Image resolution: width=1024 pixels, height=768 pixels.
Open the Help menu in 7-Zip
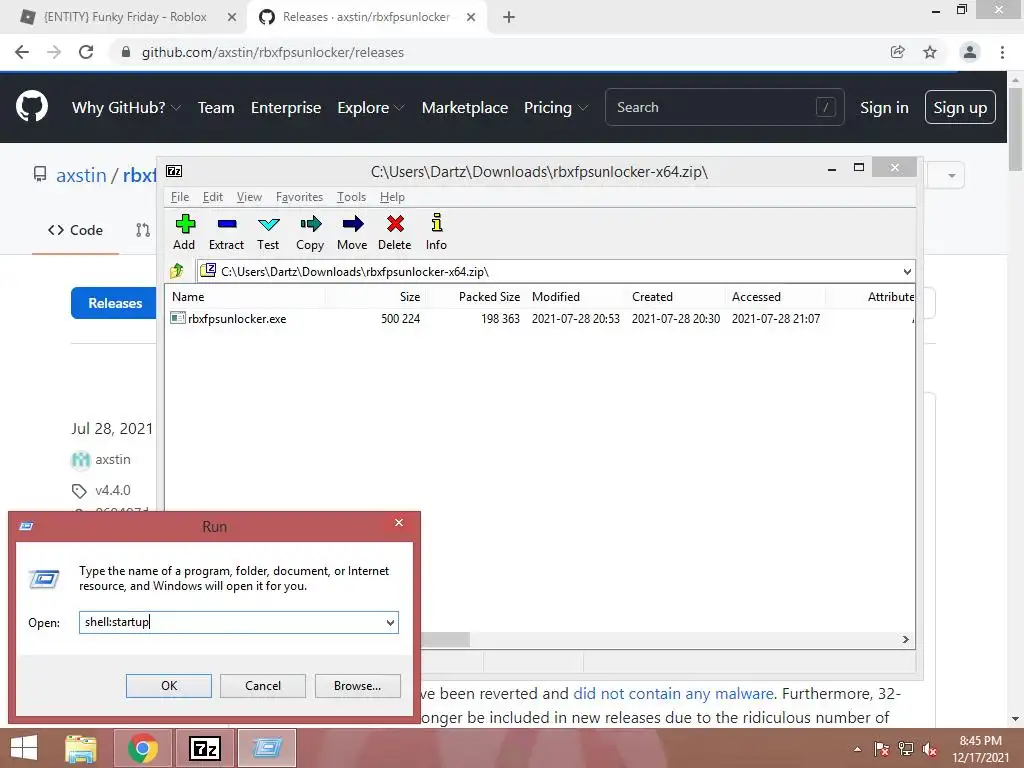point(392,197)
